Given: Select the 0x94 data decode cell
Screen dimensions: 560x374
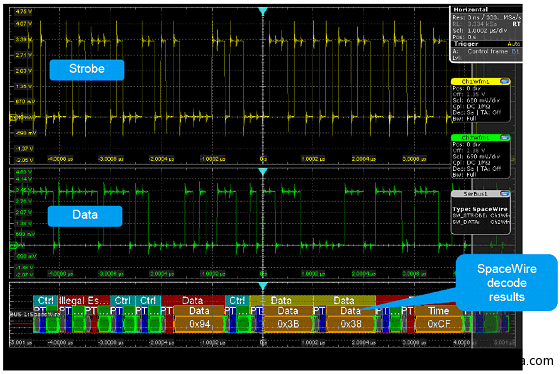Looking at the screenshot, I should coord(199,324).
